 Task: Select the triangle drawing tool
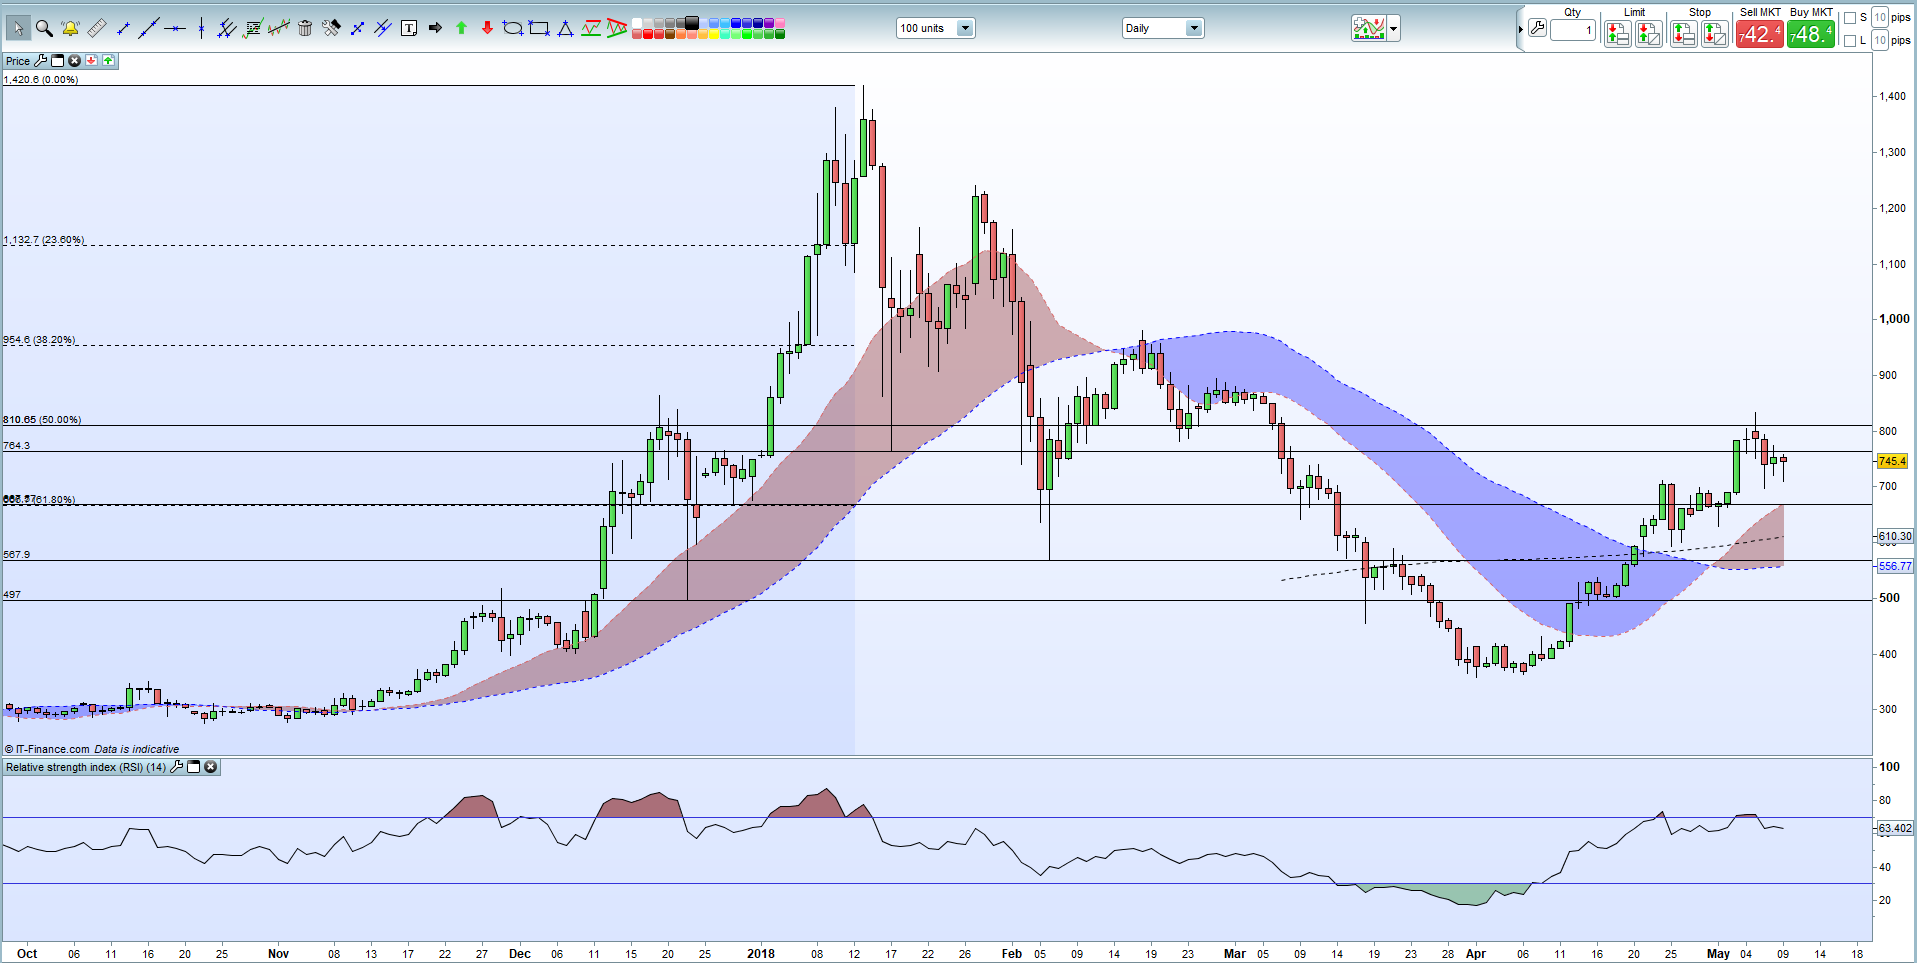click(565, 28)
